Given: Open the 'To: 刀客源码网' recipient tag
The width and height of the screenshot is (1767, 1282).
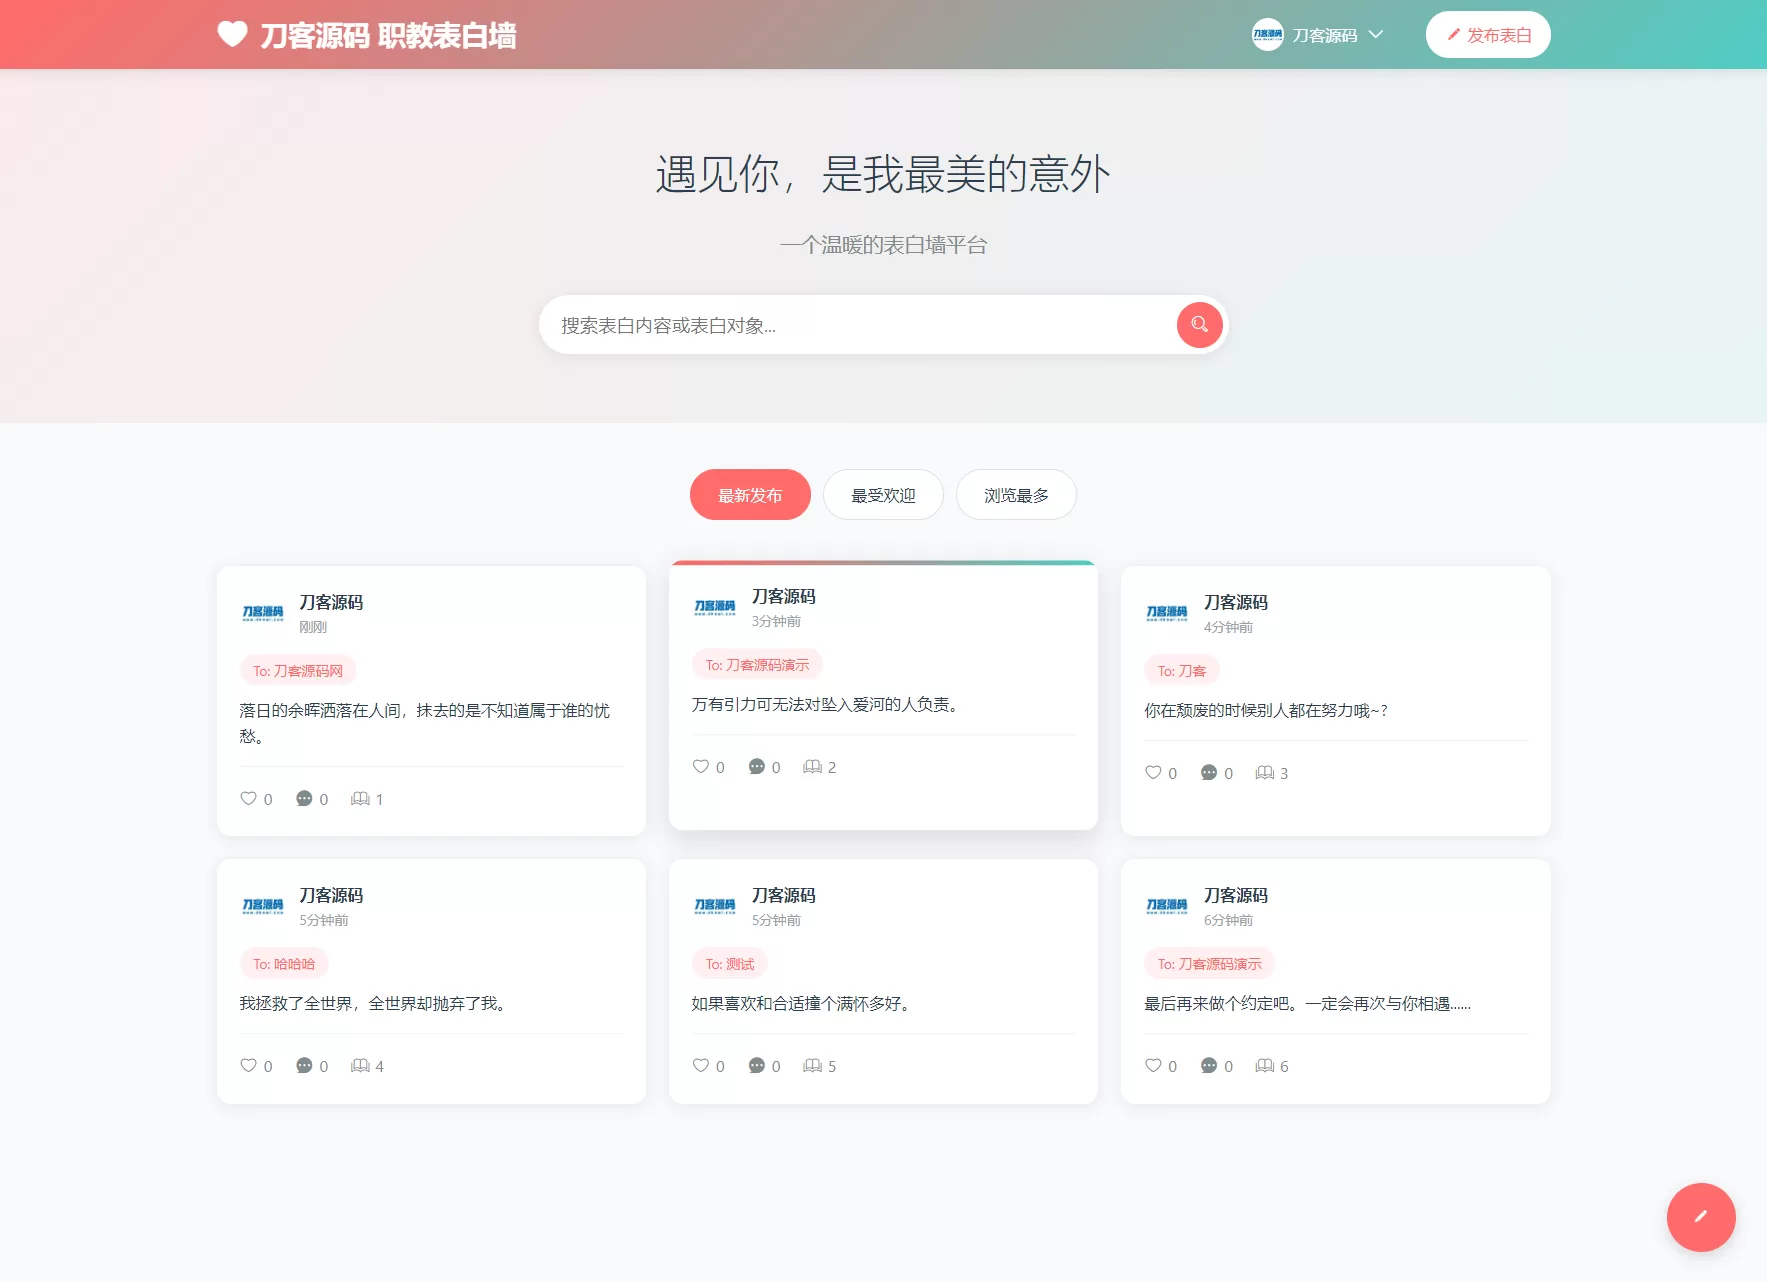Looking at the screenshot, I should coord(297,670).
